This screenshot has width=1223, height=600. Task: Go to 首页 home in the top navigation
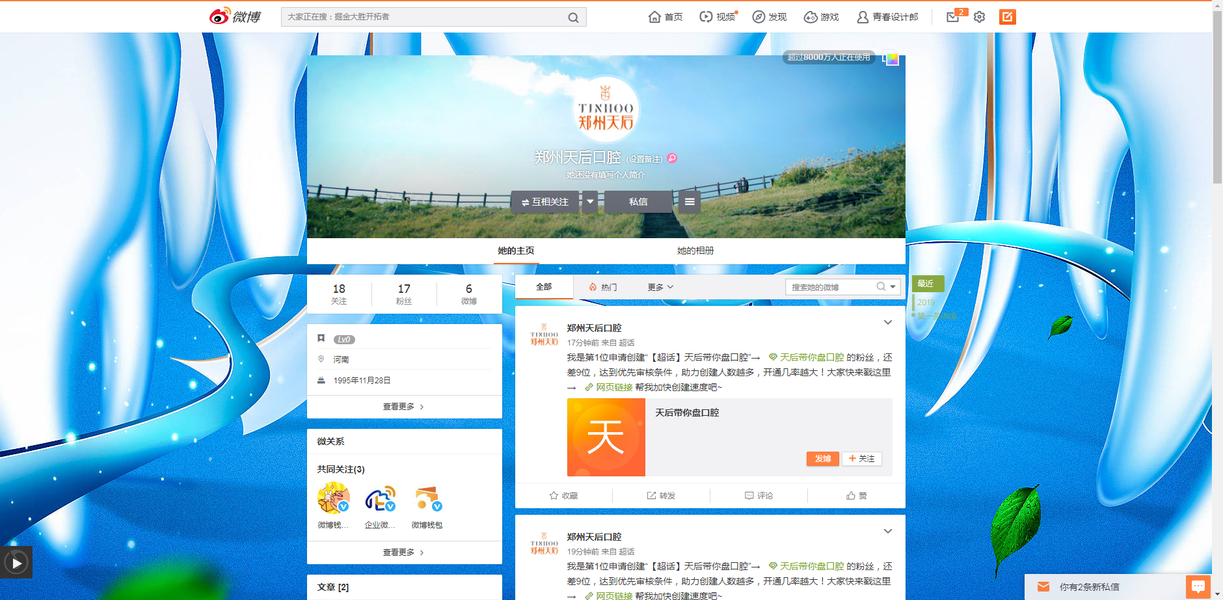click(x=666, y=17)
